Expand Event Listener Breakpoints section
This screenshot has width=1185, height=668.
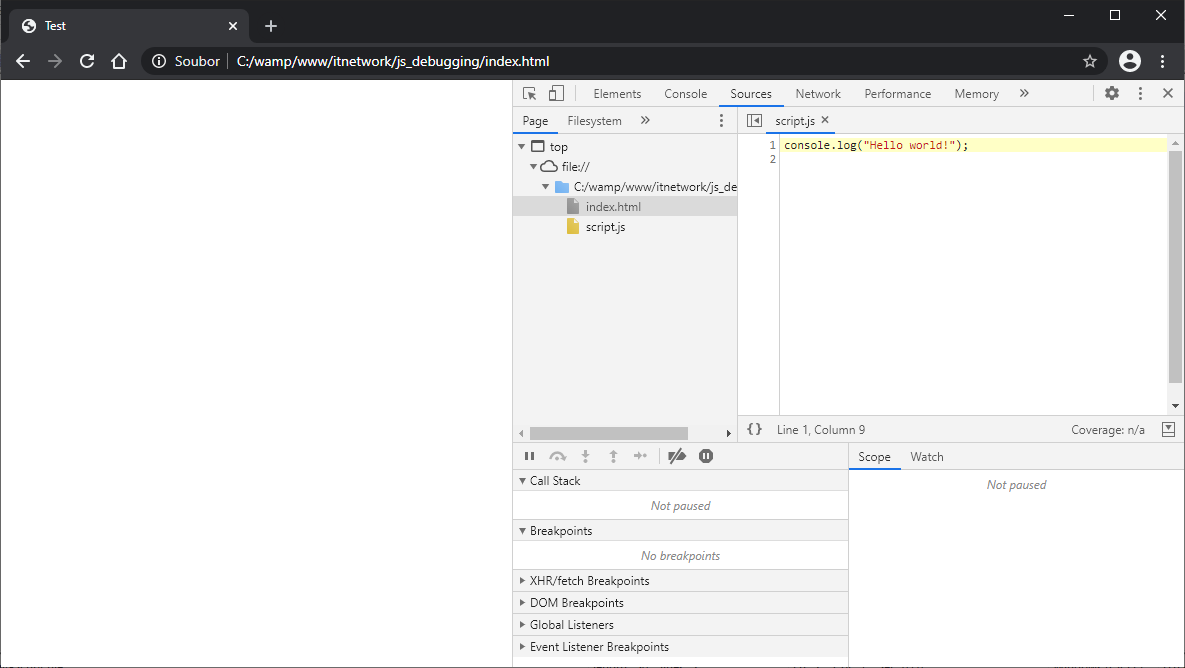[x=599, y=647]
